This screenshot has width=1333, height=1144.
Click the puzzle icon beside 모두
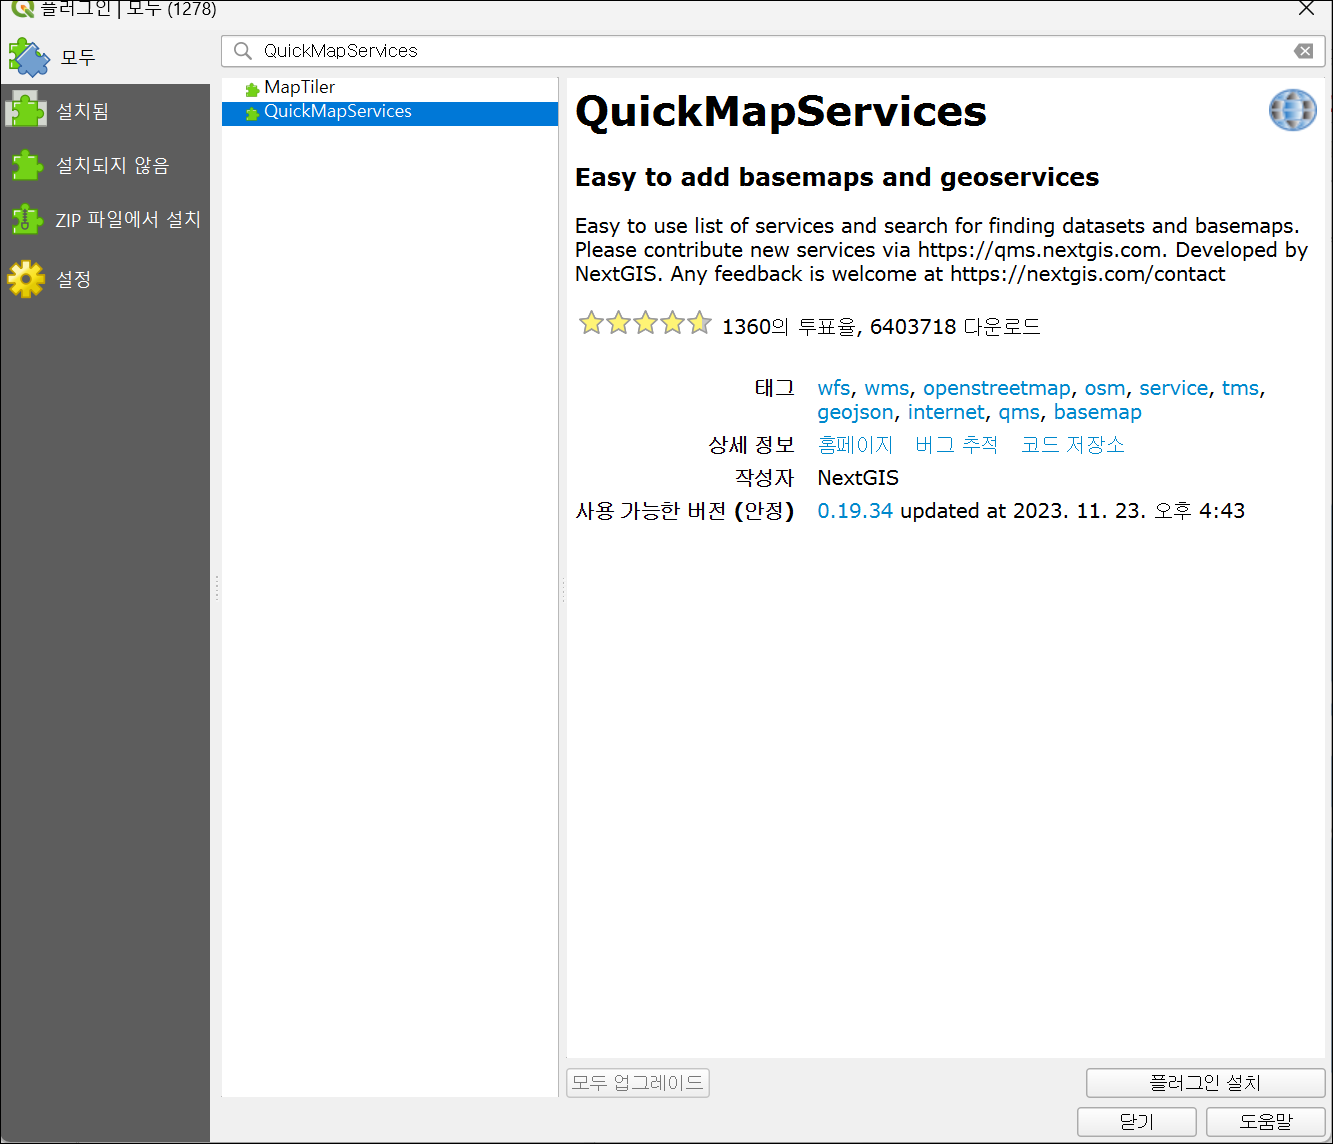[29, 57]
